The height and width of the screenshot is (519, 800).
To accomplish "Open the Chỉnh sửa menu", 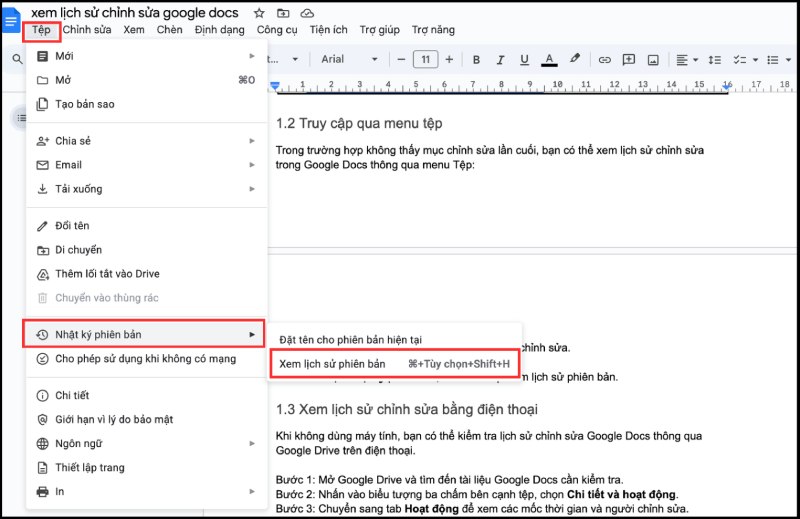I will (87, 30).
